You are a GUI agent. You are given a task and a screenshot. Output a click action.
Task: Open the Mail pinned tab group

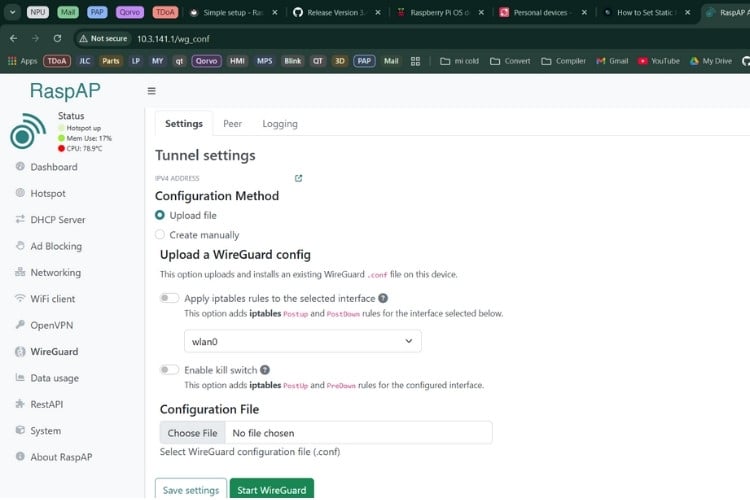(x=67, y=12)
